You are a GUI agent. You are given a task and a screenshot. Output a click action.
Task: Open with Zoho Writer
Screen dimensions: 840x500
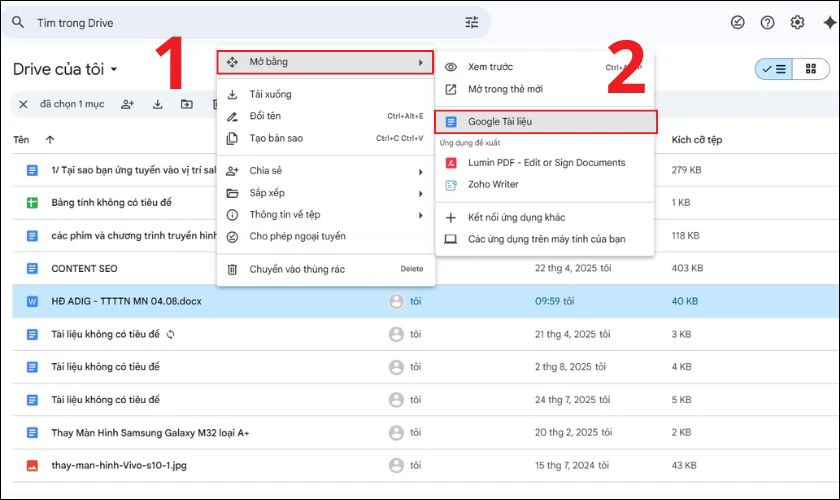(544, 184)
